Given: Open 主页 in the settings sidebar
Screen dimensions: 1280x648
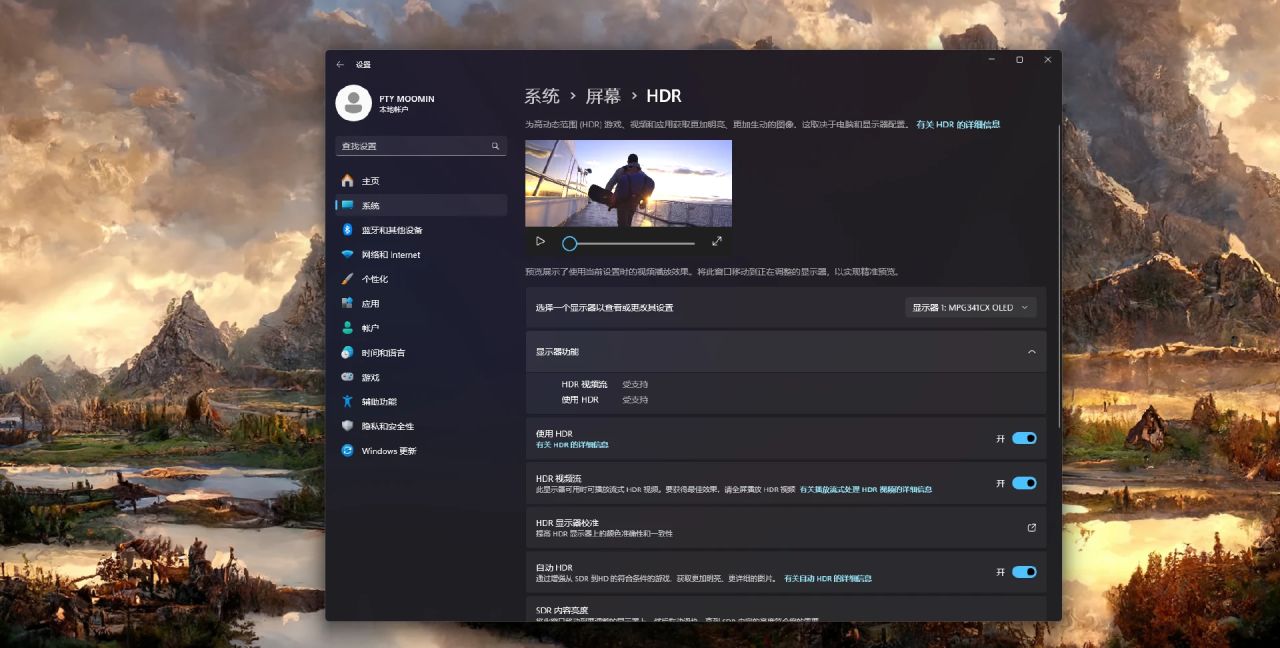Looking at the screenshot, I should point(421,181).
